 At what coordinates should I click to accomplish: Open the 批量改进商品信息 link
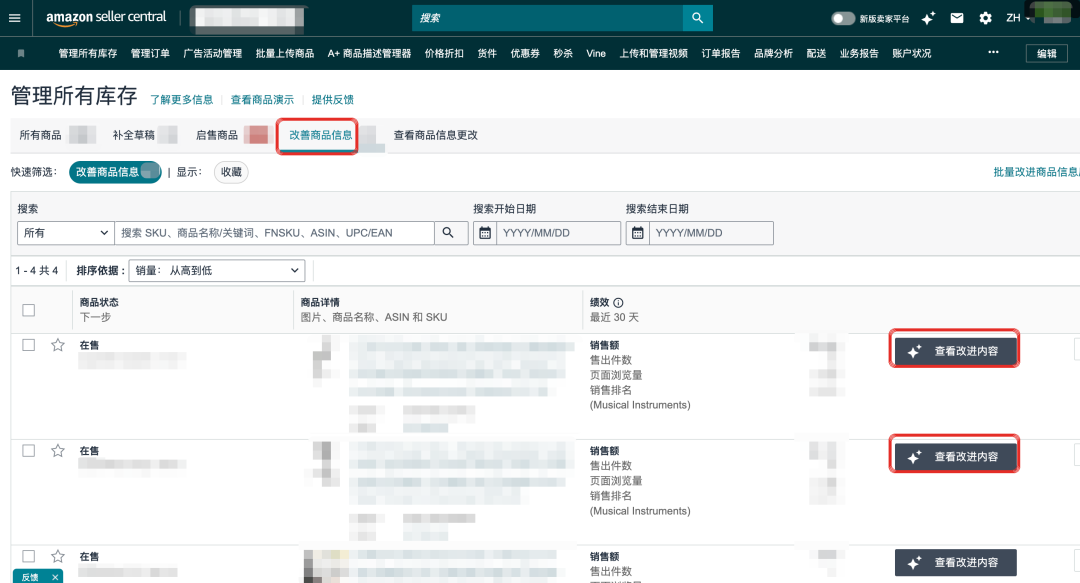click(x=1036, y=172)
